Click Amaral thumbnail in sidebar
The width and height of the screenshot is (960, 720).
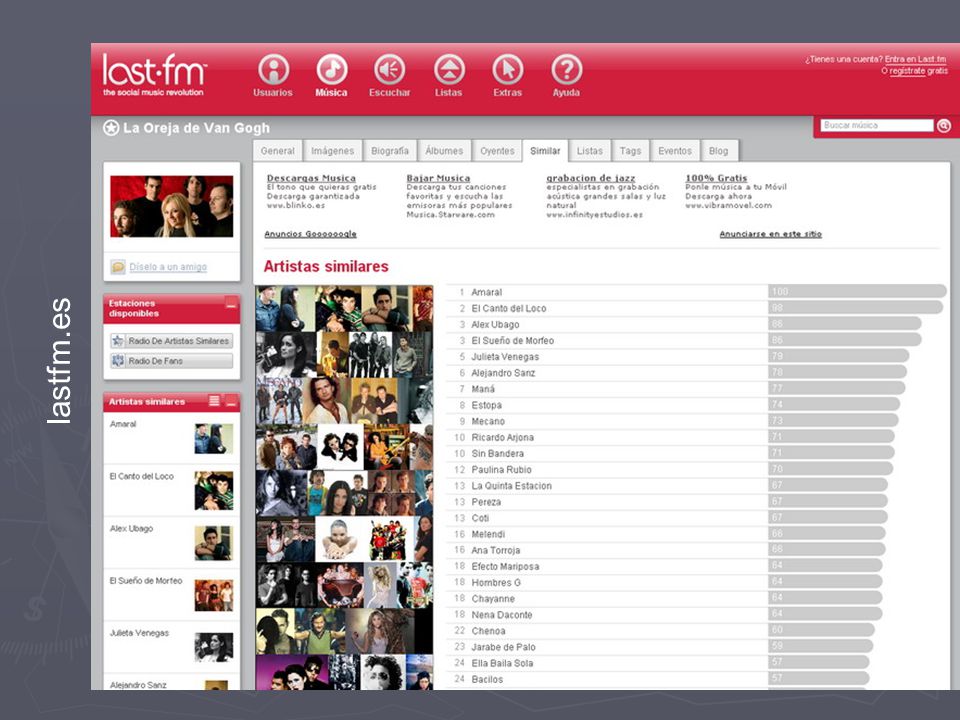[x=214, y=438]
